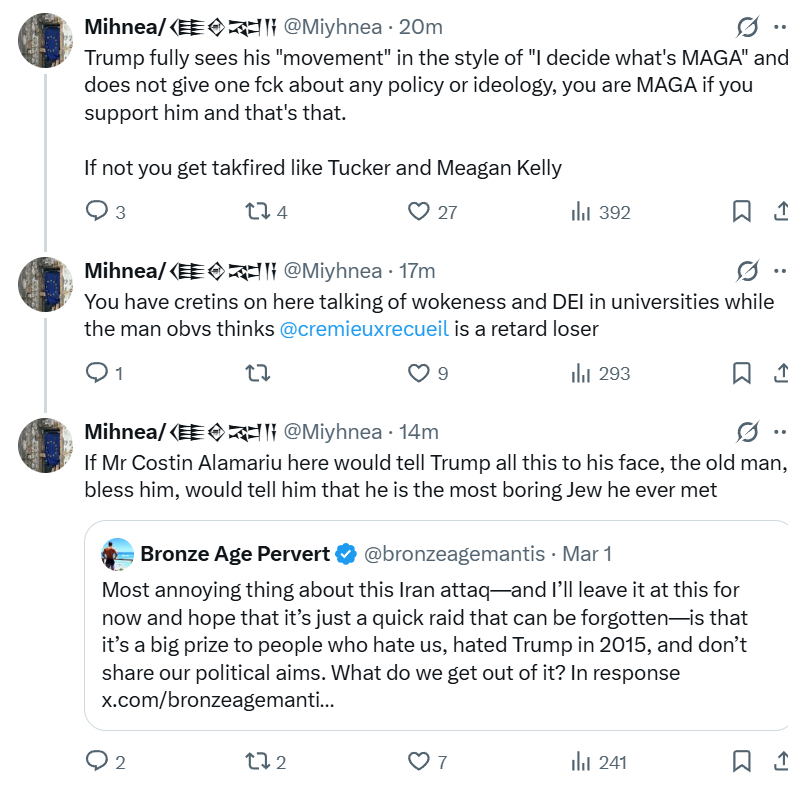
Task: Reply to the third tweet with 2 replies
Action: click(x=97, y=762)
